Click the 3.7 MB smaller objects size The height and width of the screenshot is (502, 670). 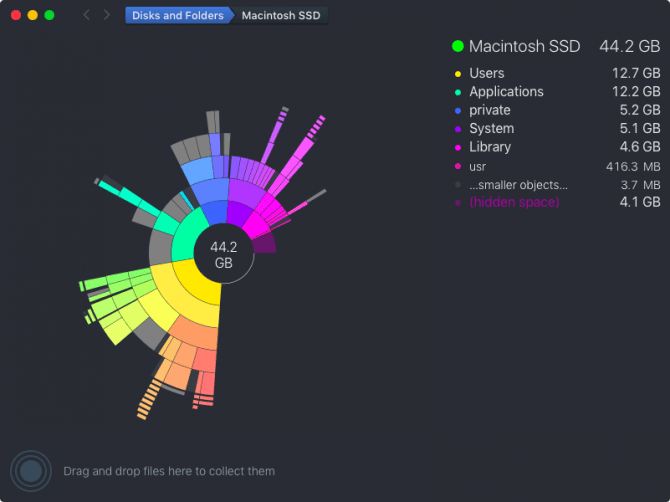pos(640,185)
